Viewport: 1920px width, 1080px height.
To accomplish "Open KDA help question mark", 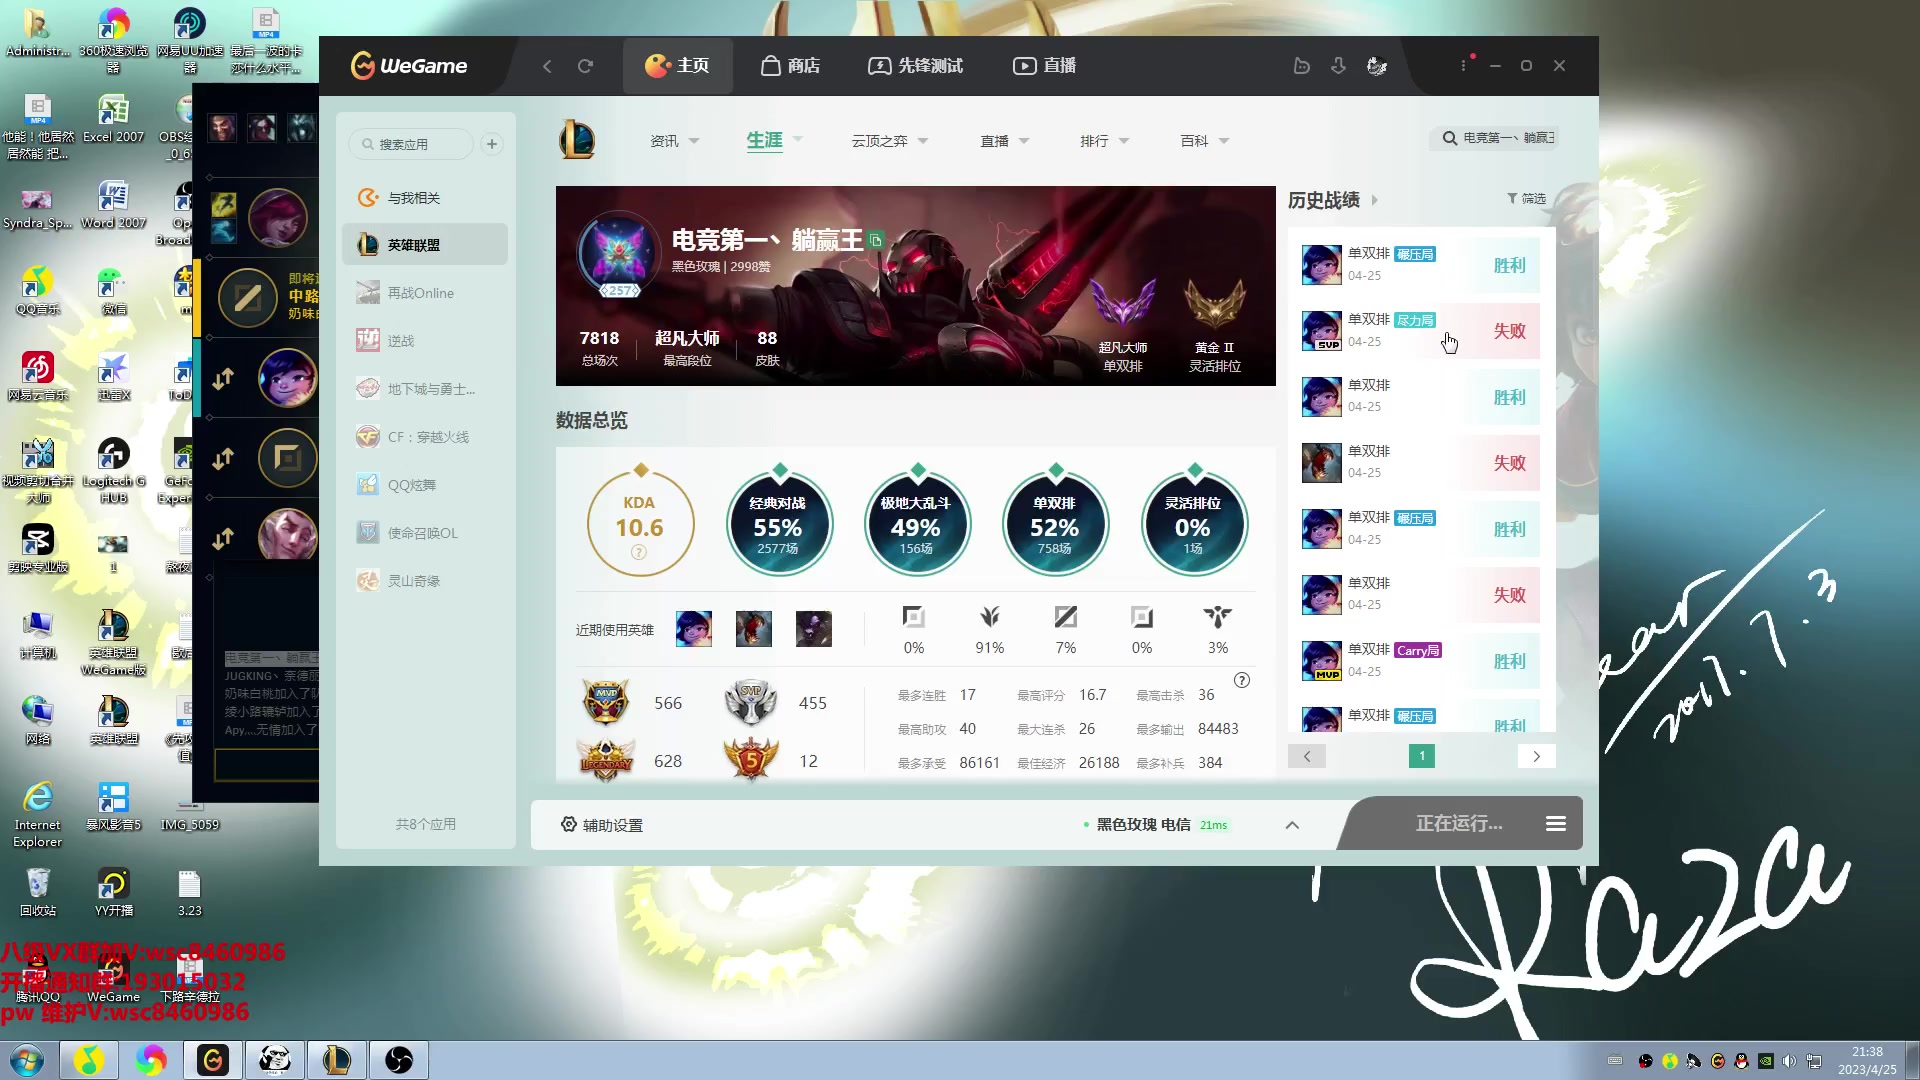I will tap(639, 552).
